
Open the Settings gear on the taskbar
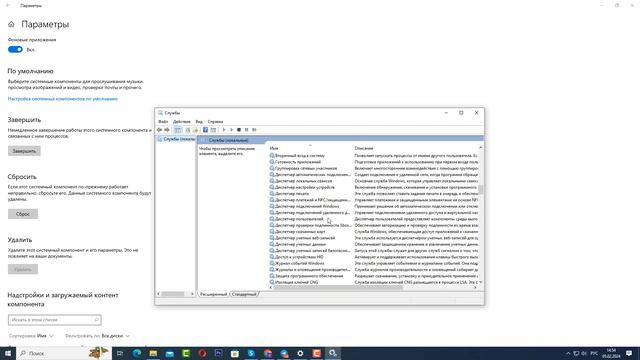coord(300,353)
